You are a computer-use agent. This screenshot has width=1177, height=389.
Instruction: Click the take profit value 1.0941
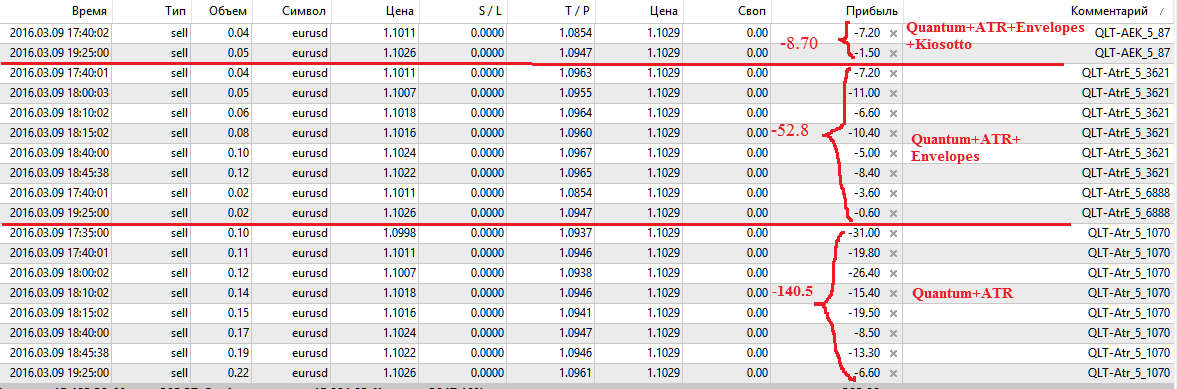[x=576, y=312]
